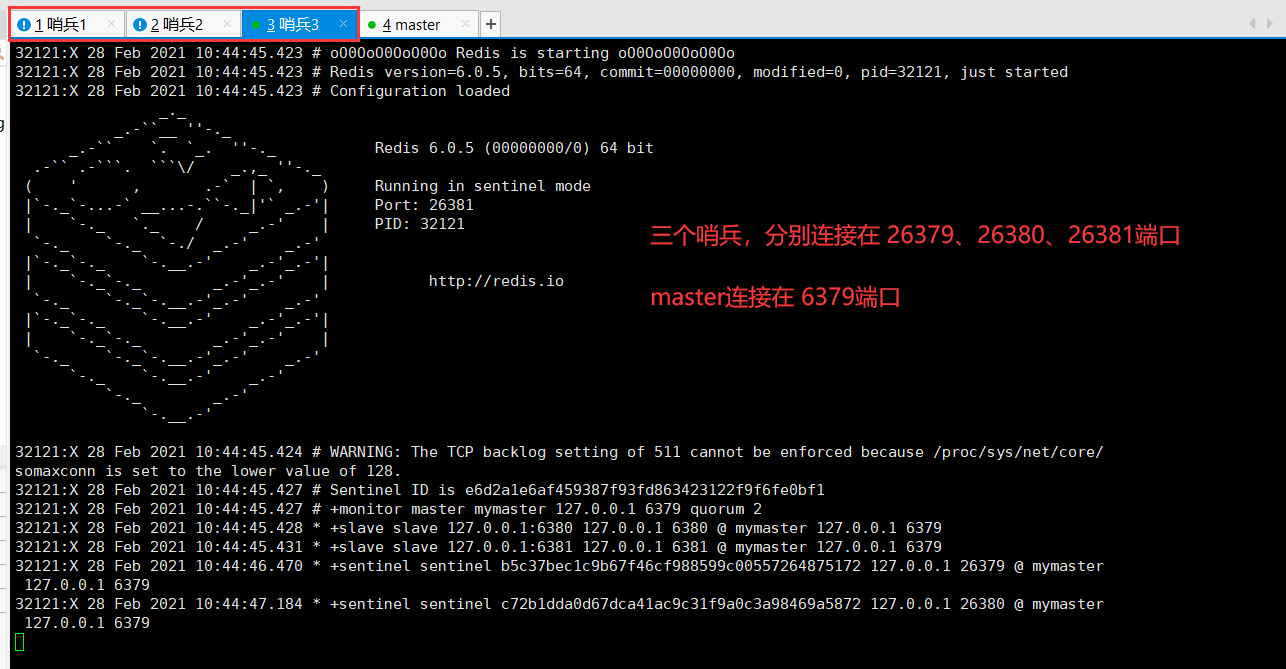
Task: Click the 'Configuration loaded' log line
Action: click(262, 91)
